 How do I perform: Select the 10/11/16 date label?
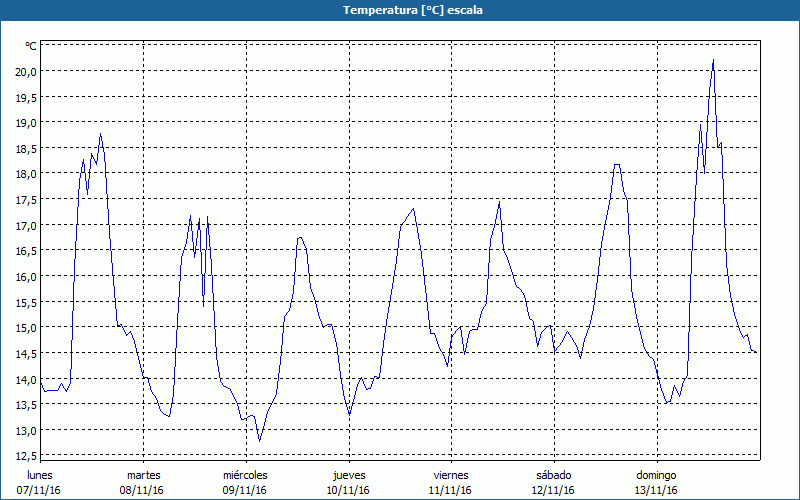[348, 490]
